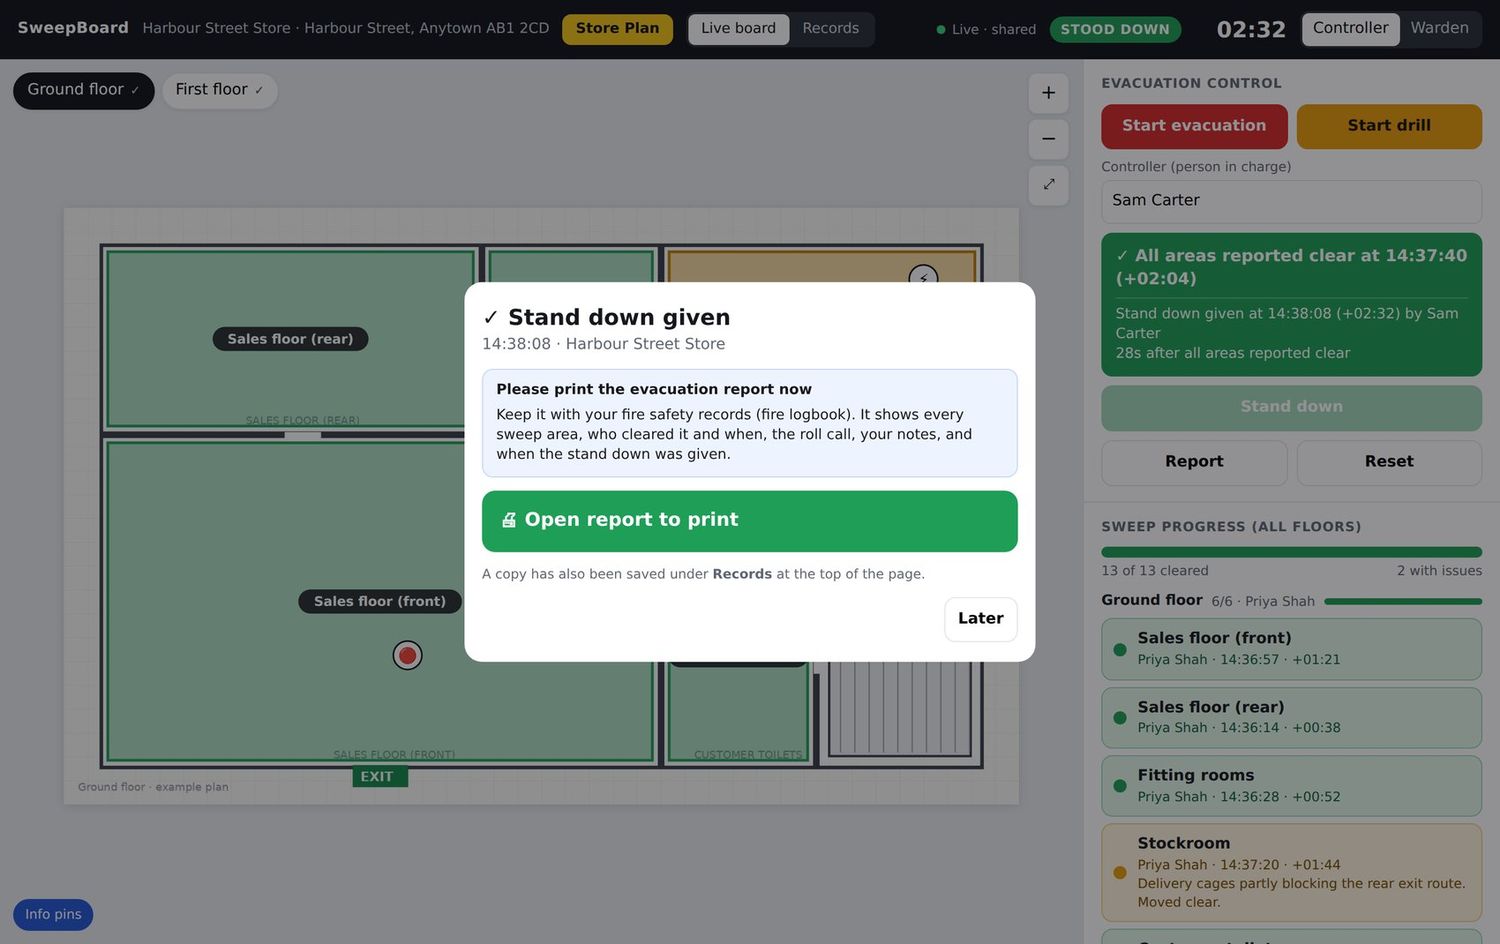This screenshot has height=944, width=1500.
Task: Switch to the Warden role
Action: click(x=1439, y=29)
